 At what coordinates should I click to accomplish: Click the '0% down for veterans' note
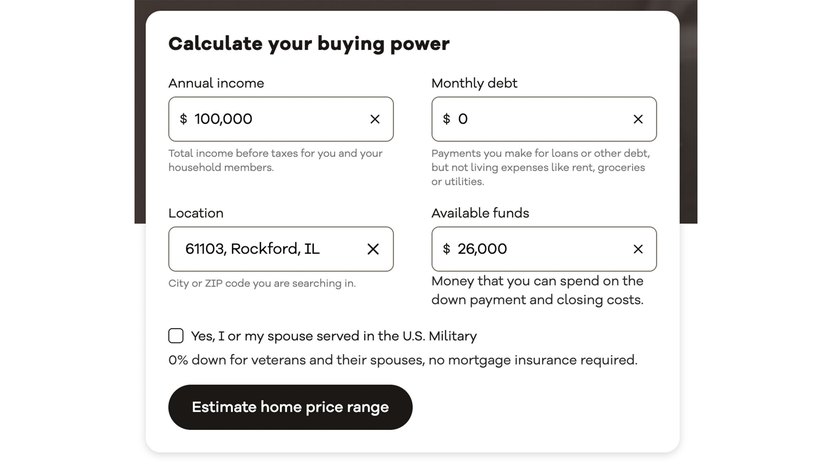tap(402, 360)
